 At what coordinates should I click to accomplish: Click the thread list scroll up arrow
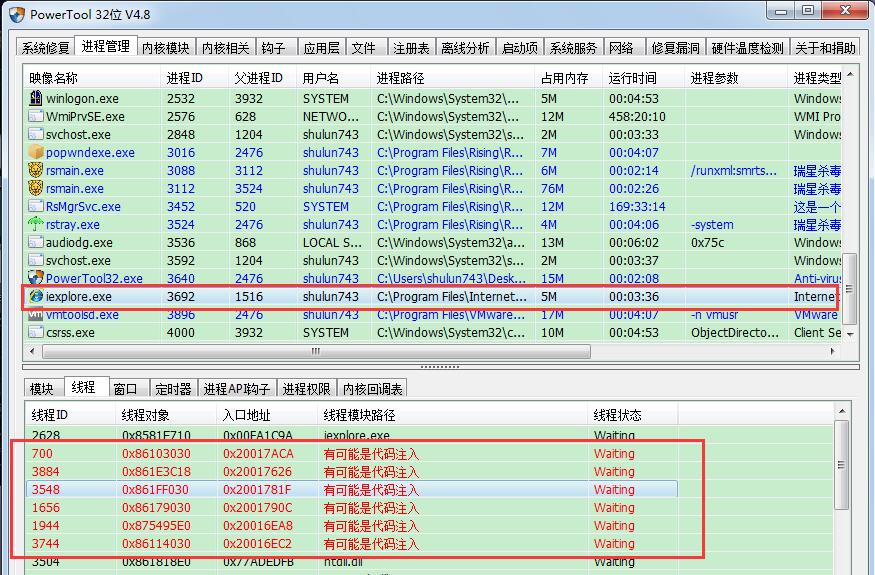842,411
